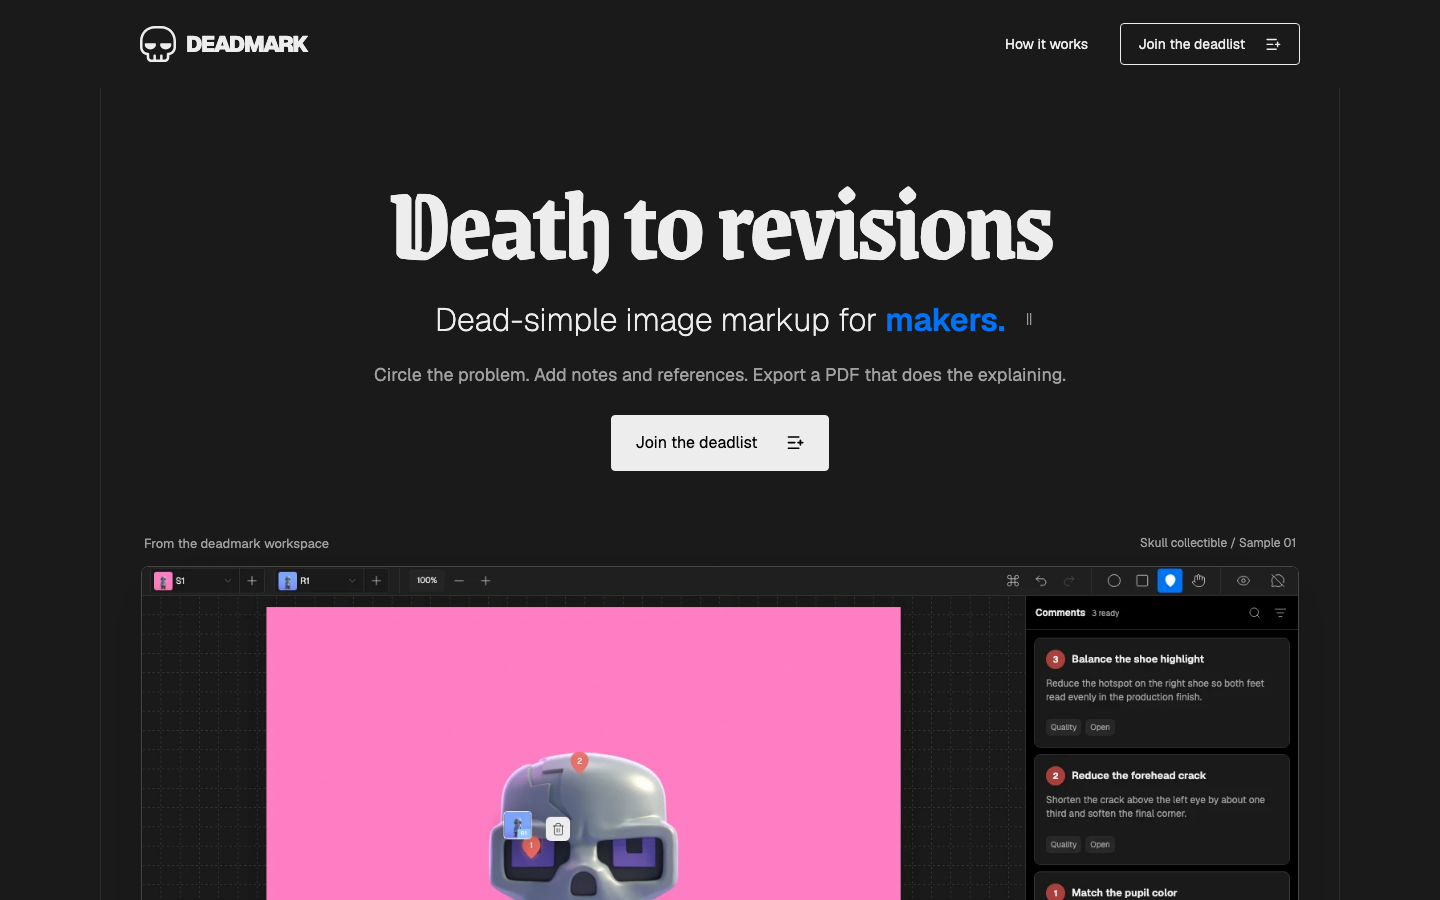Click Join the deadlist in the header
Viewport: 1440px width, 900px height.
[x=1210, y=44]
